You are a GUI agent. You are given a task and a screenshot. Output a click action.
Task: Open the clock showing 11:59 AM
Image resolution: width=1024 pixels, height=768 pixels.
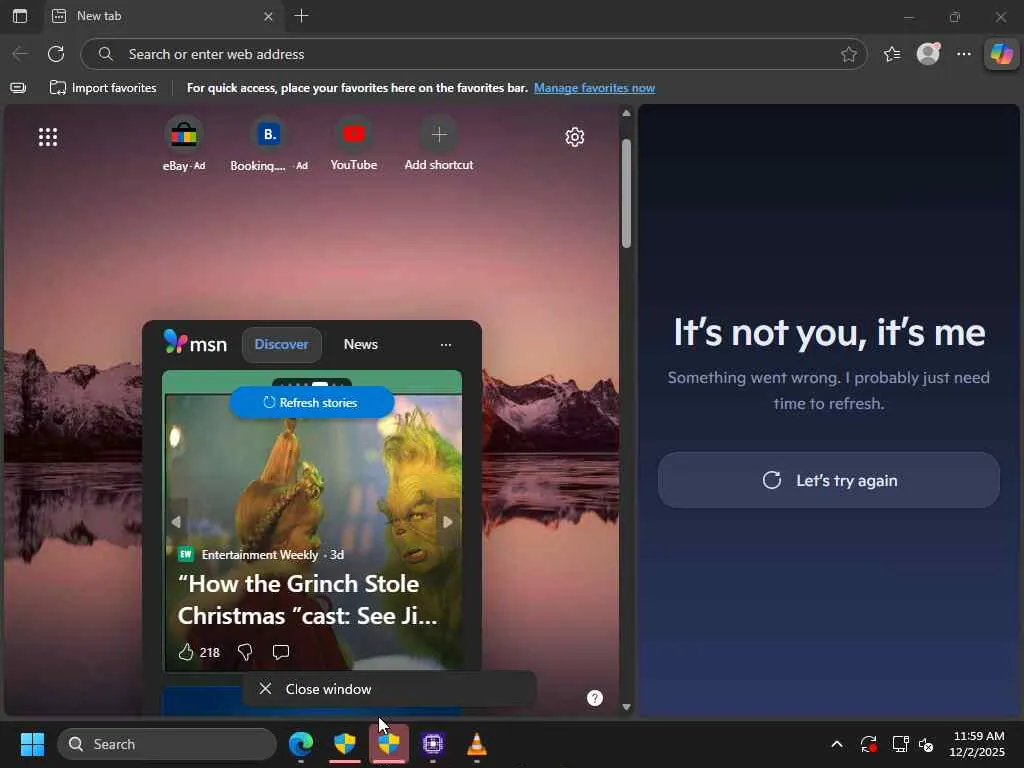click(977, 744)
